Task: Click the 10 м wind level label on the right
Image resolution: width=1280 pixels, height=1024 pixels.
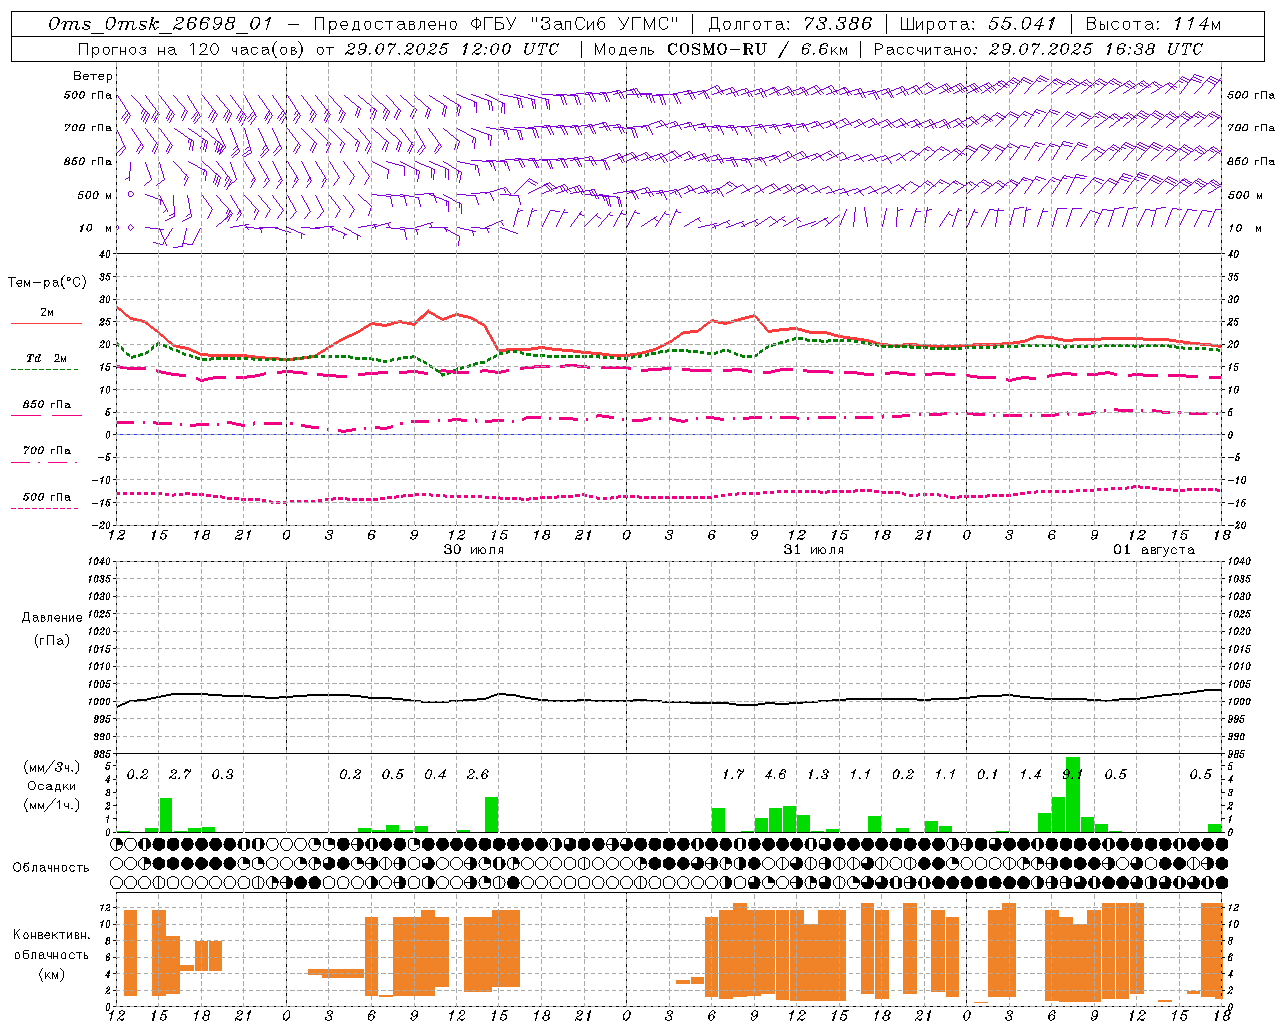Action: coord(1244,228)
